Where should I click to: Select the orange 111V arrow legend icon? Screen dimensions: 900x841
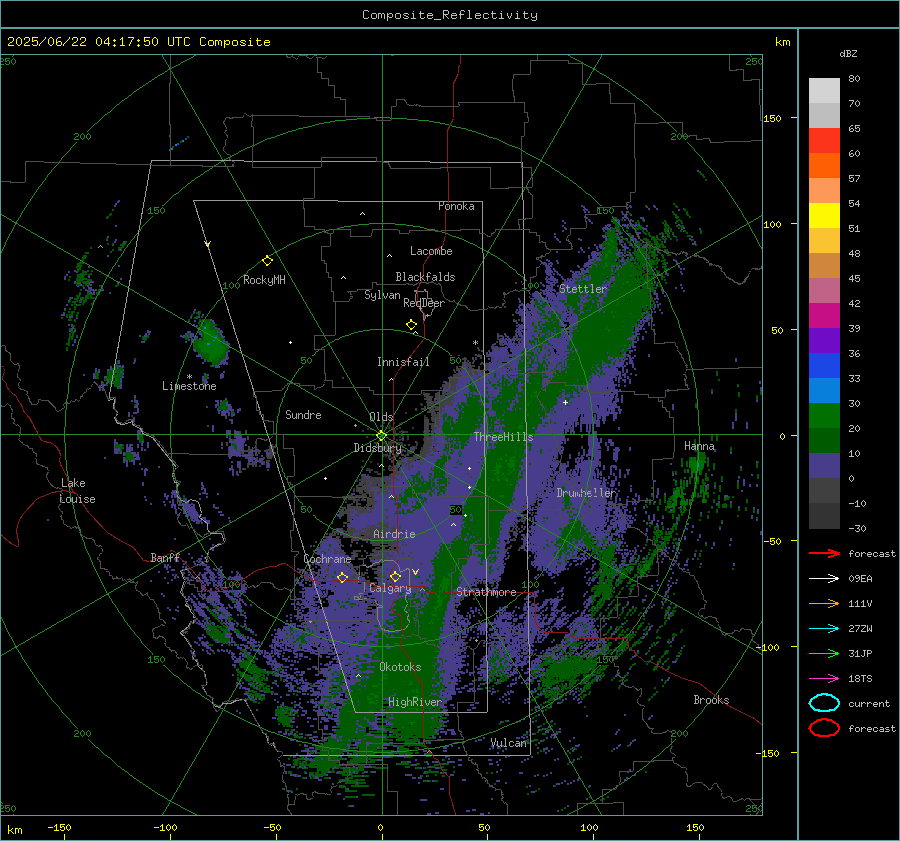click(824, 603)
